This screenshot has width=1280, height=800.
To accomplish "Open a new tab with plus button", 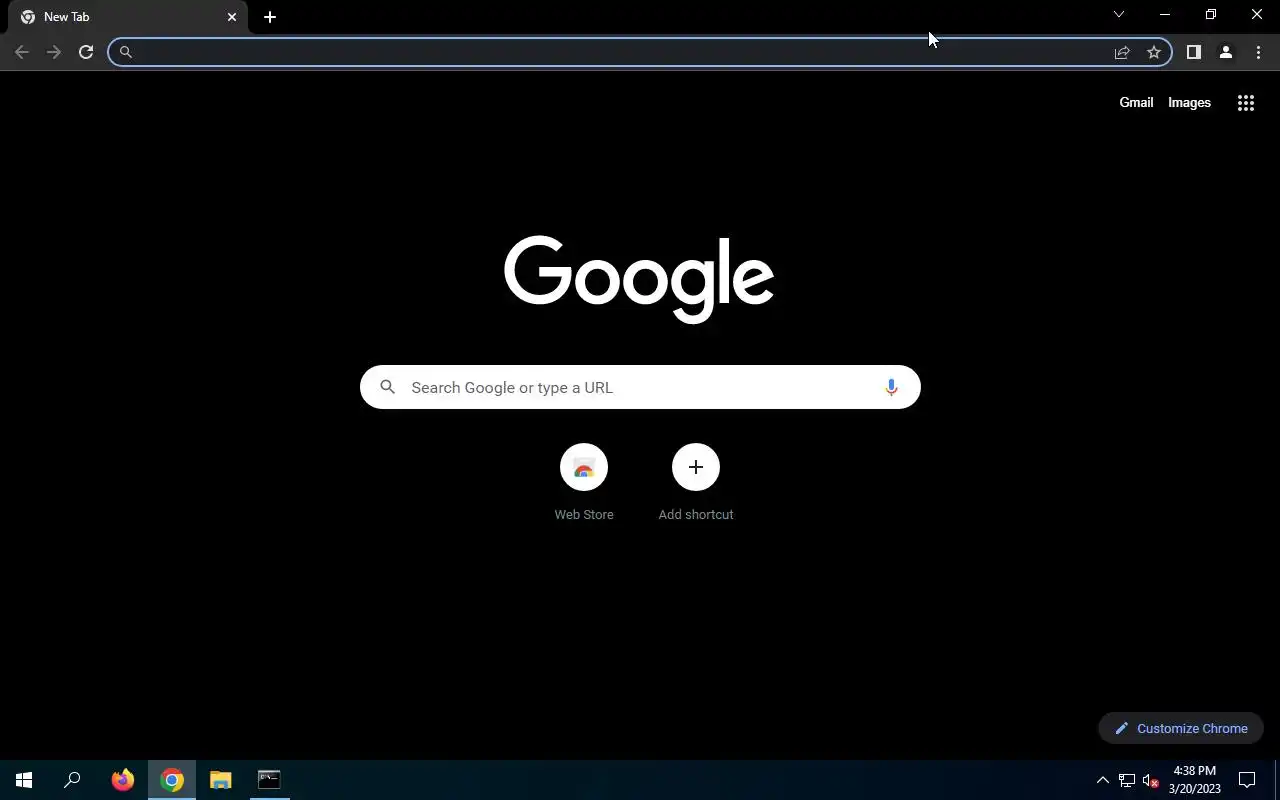I will click(x=270, y=17).
